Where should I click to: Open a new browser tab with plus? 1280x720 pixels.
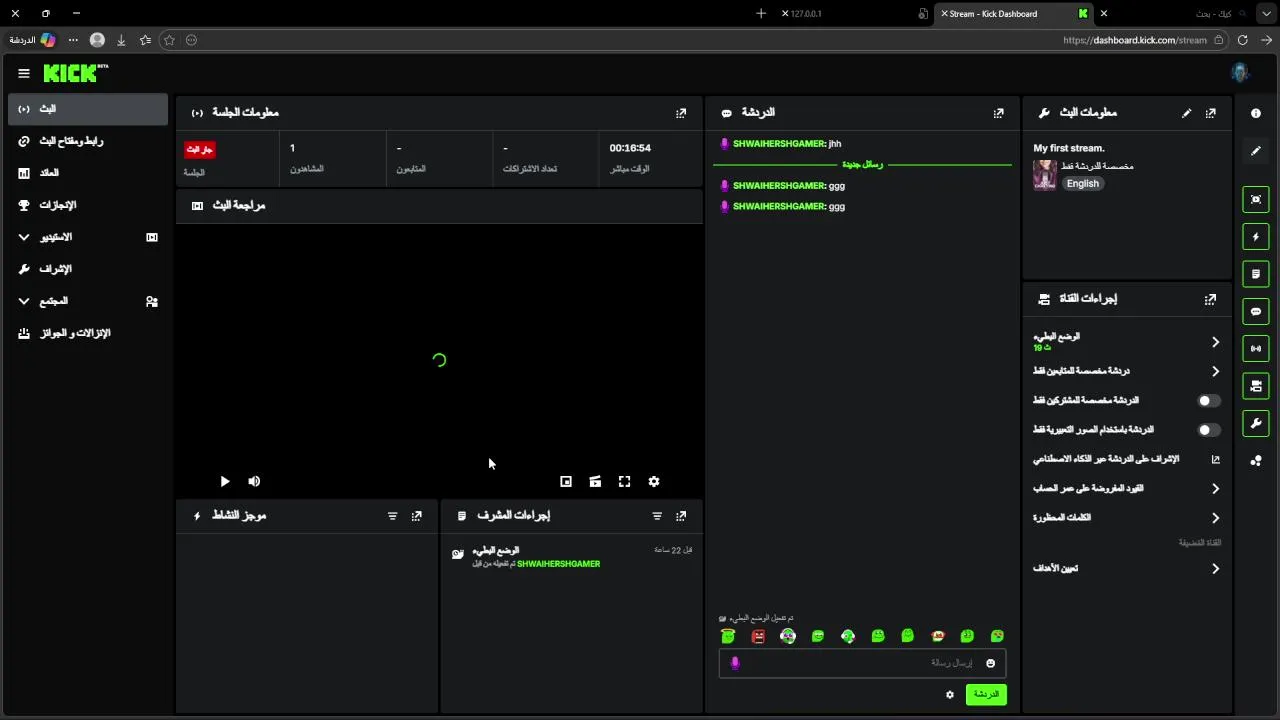click(761, 14)
